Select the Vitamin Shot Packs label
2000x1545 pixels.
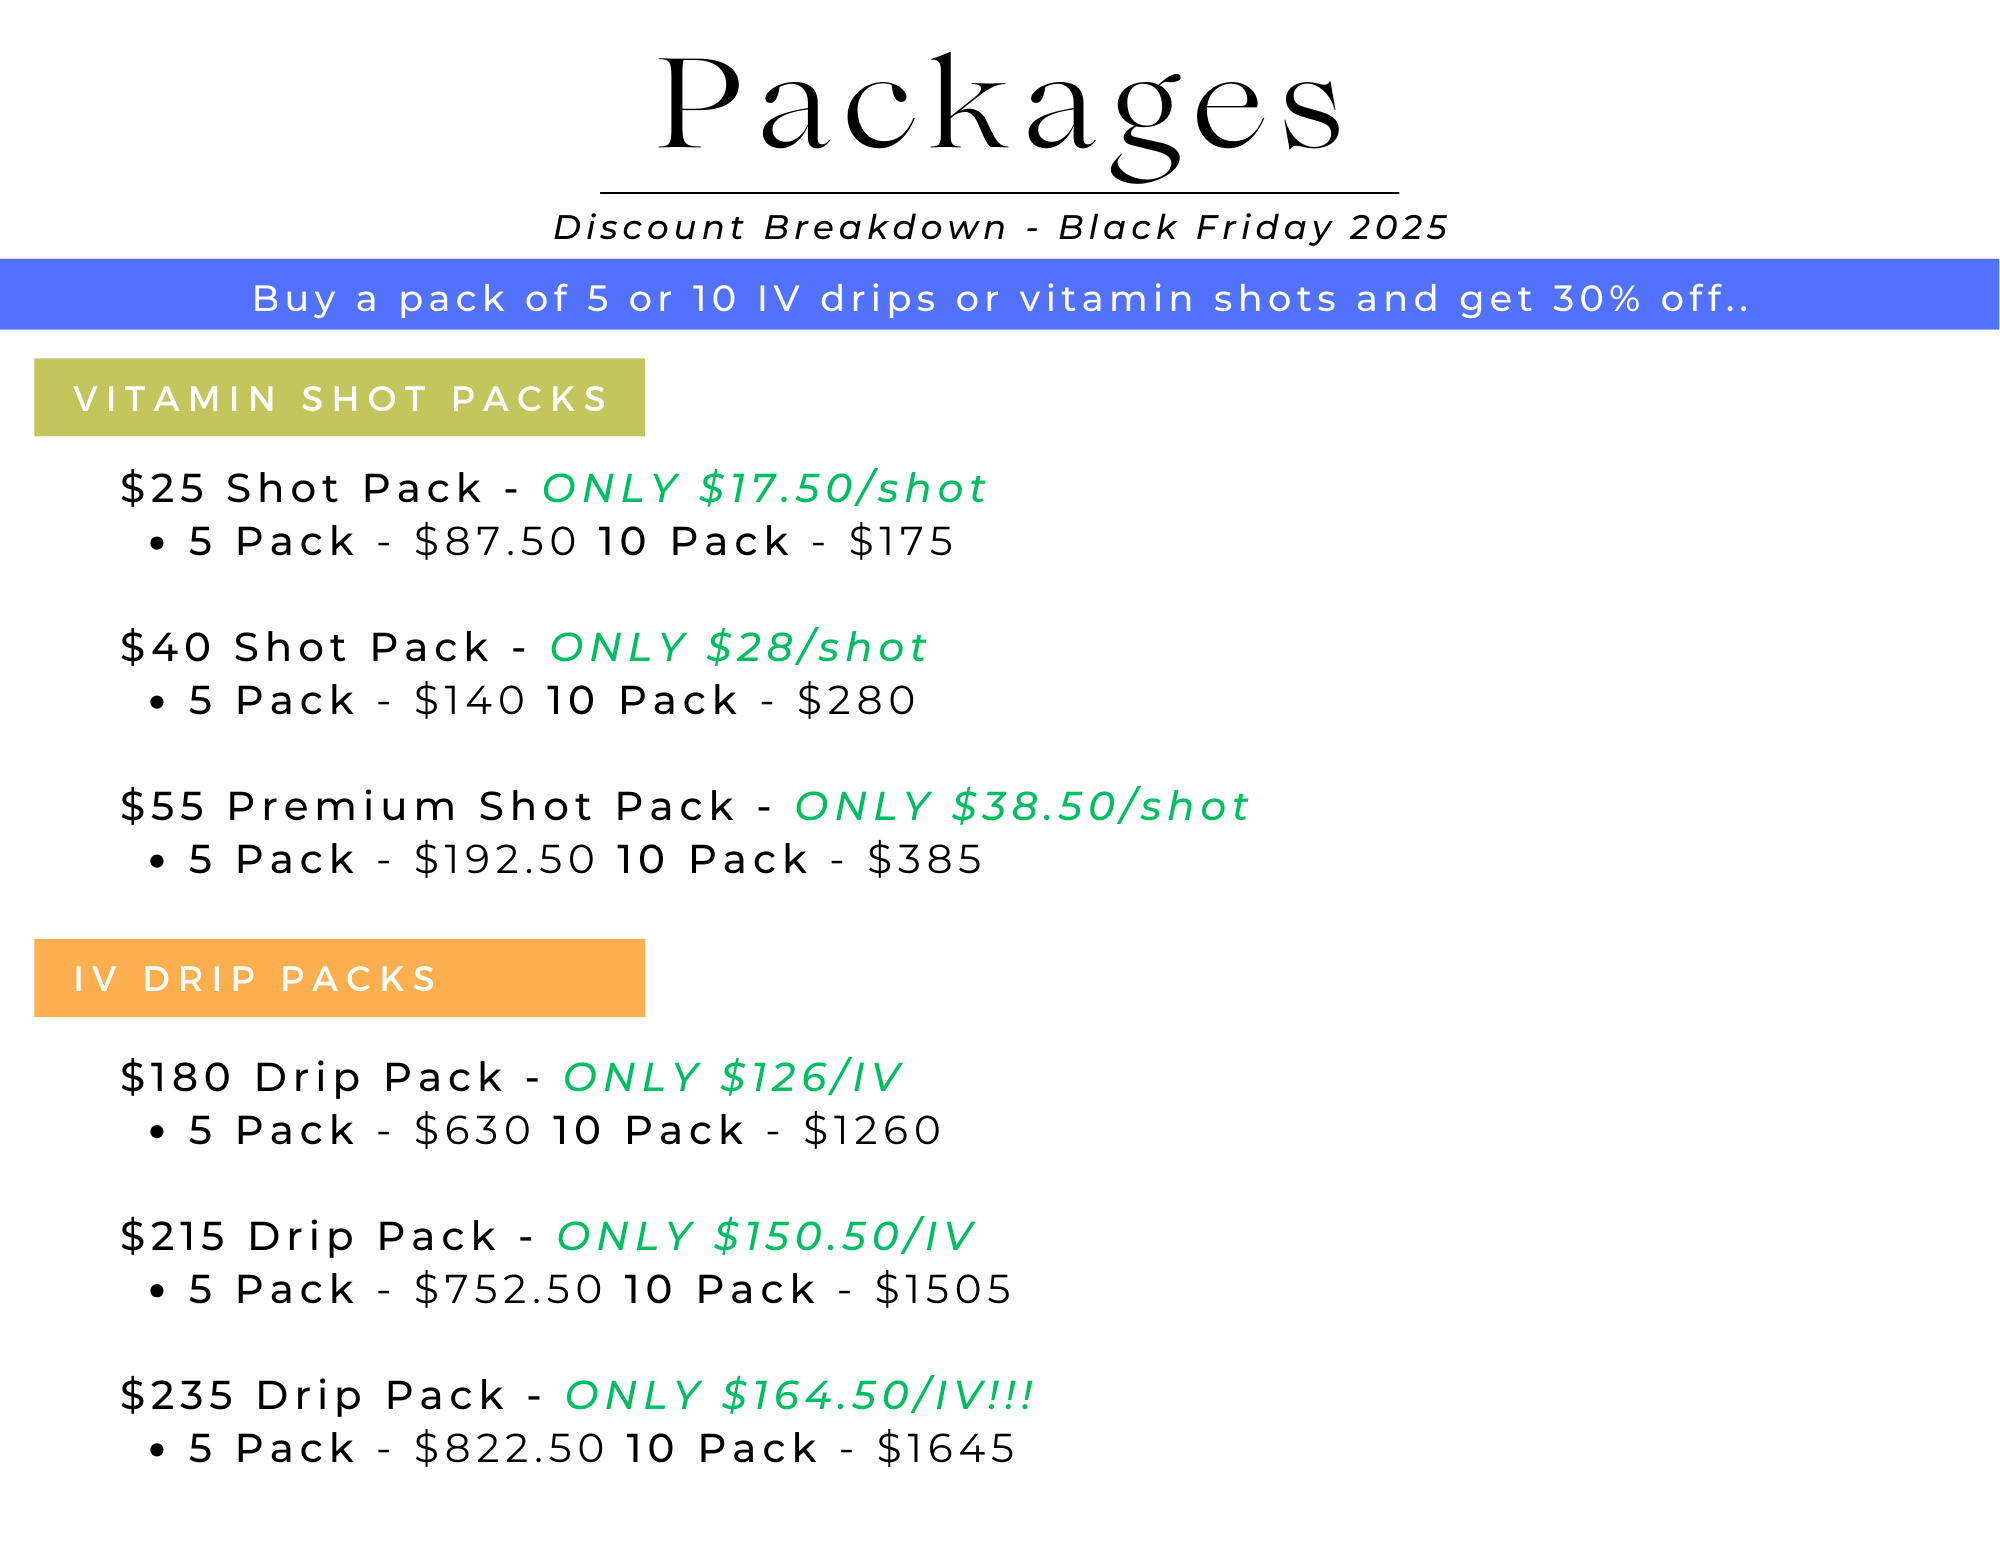point(340,398)
